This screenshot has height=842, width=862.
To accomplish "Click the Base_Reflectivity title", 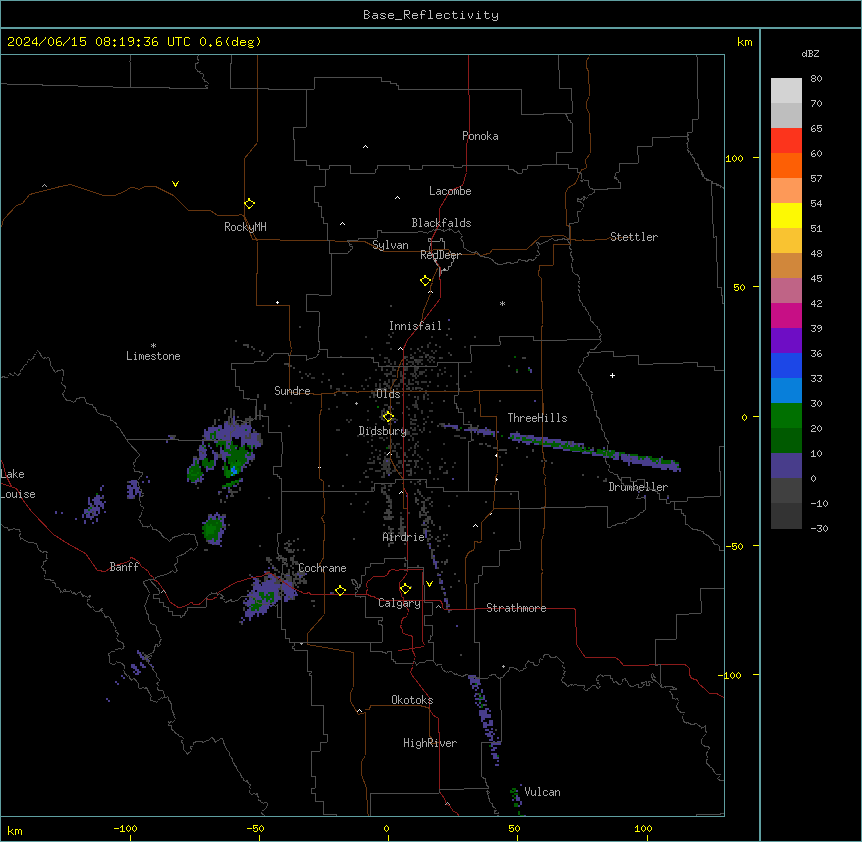I will tap(431, 15).
